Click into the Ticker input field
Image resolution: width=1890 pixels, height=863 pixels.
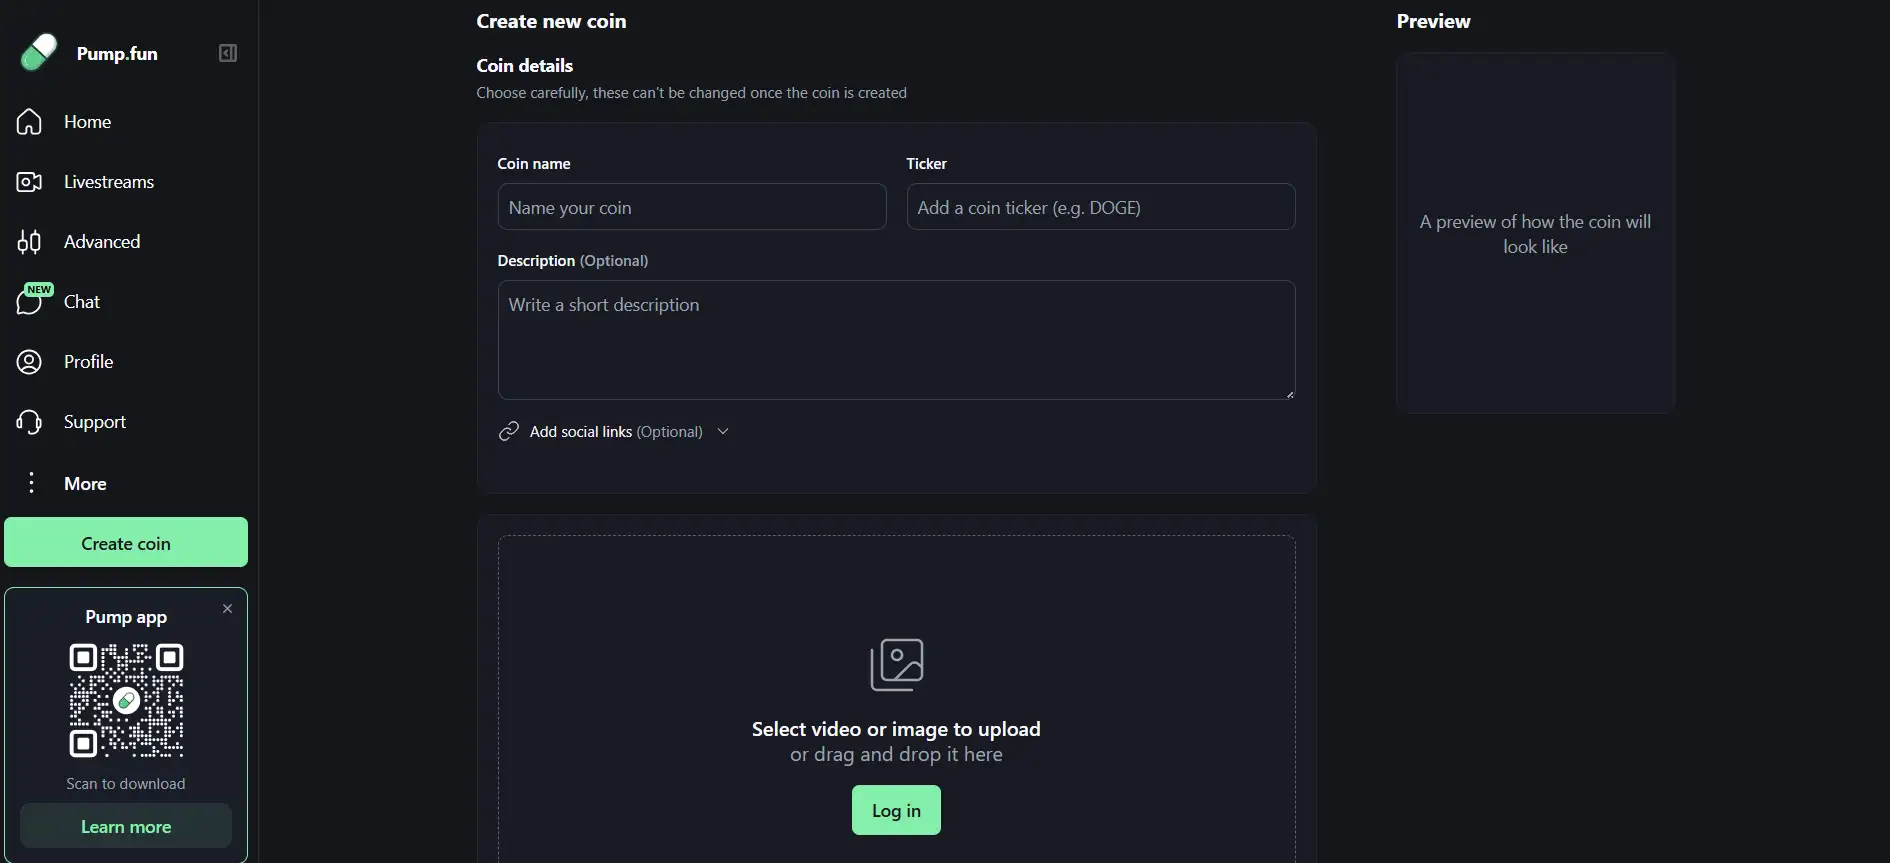pos(1100,207)
